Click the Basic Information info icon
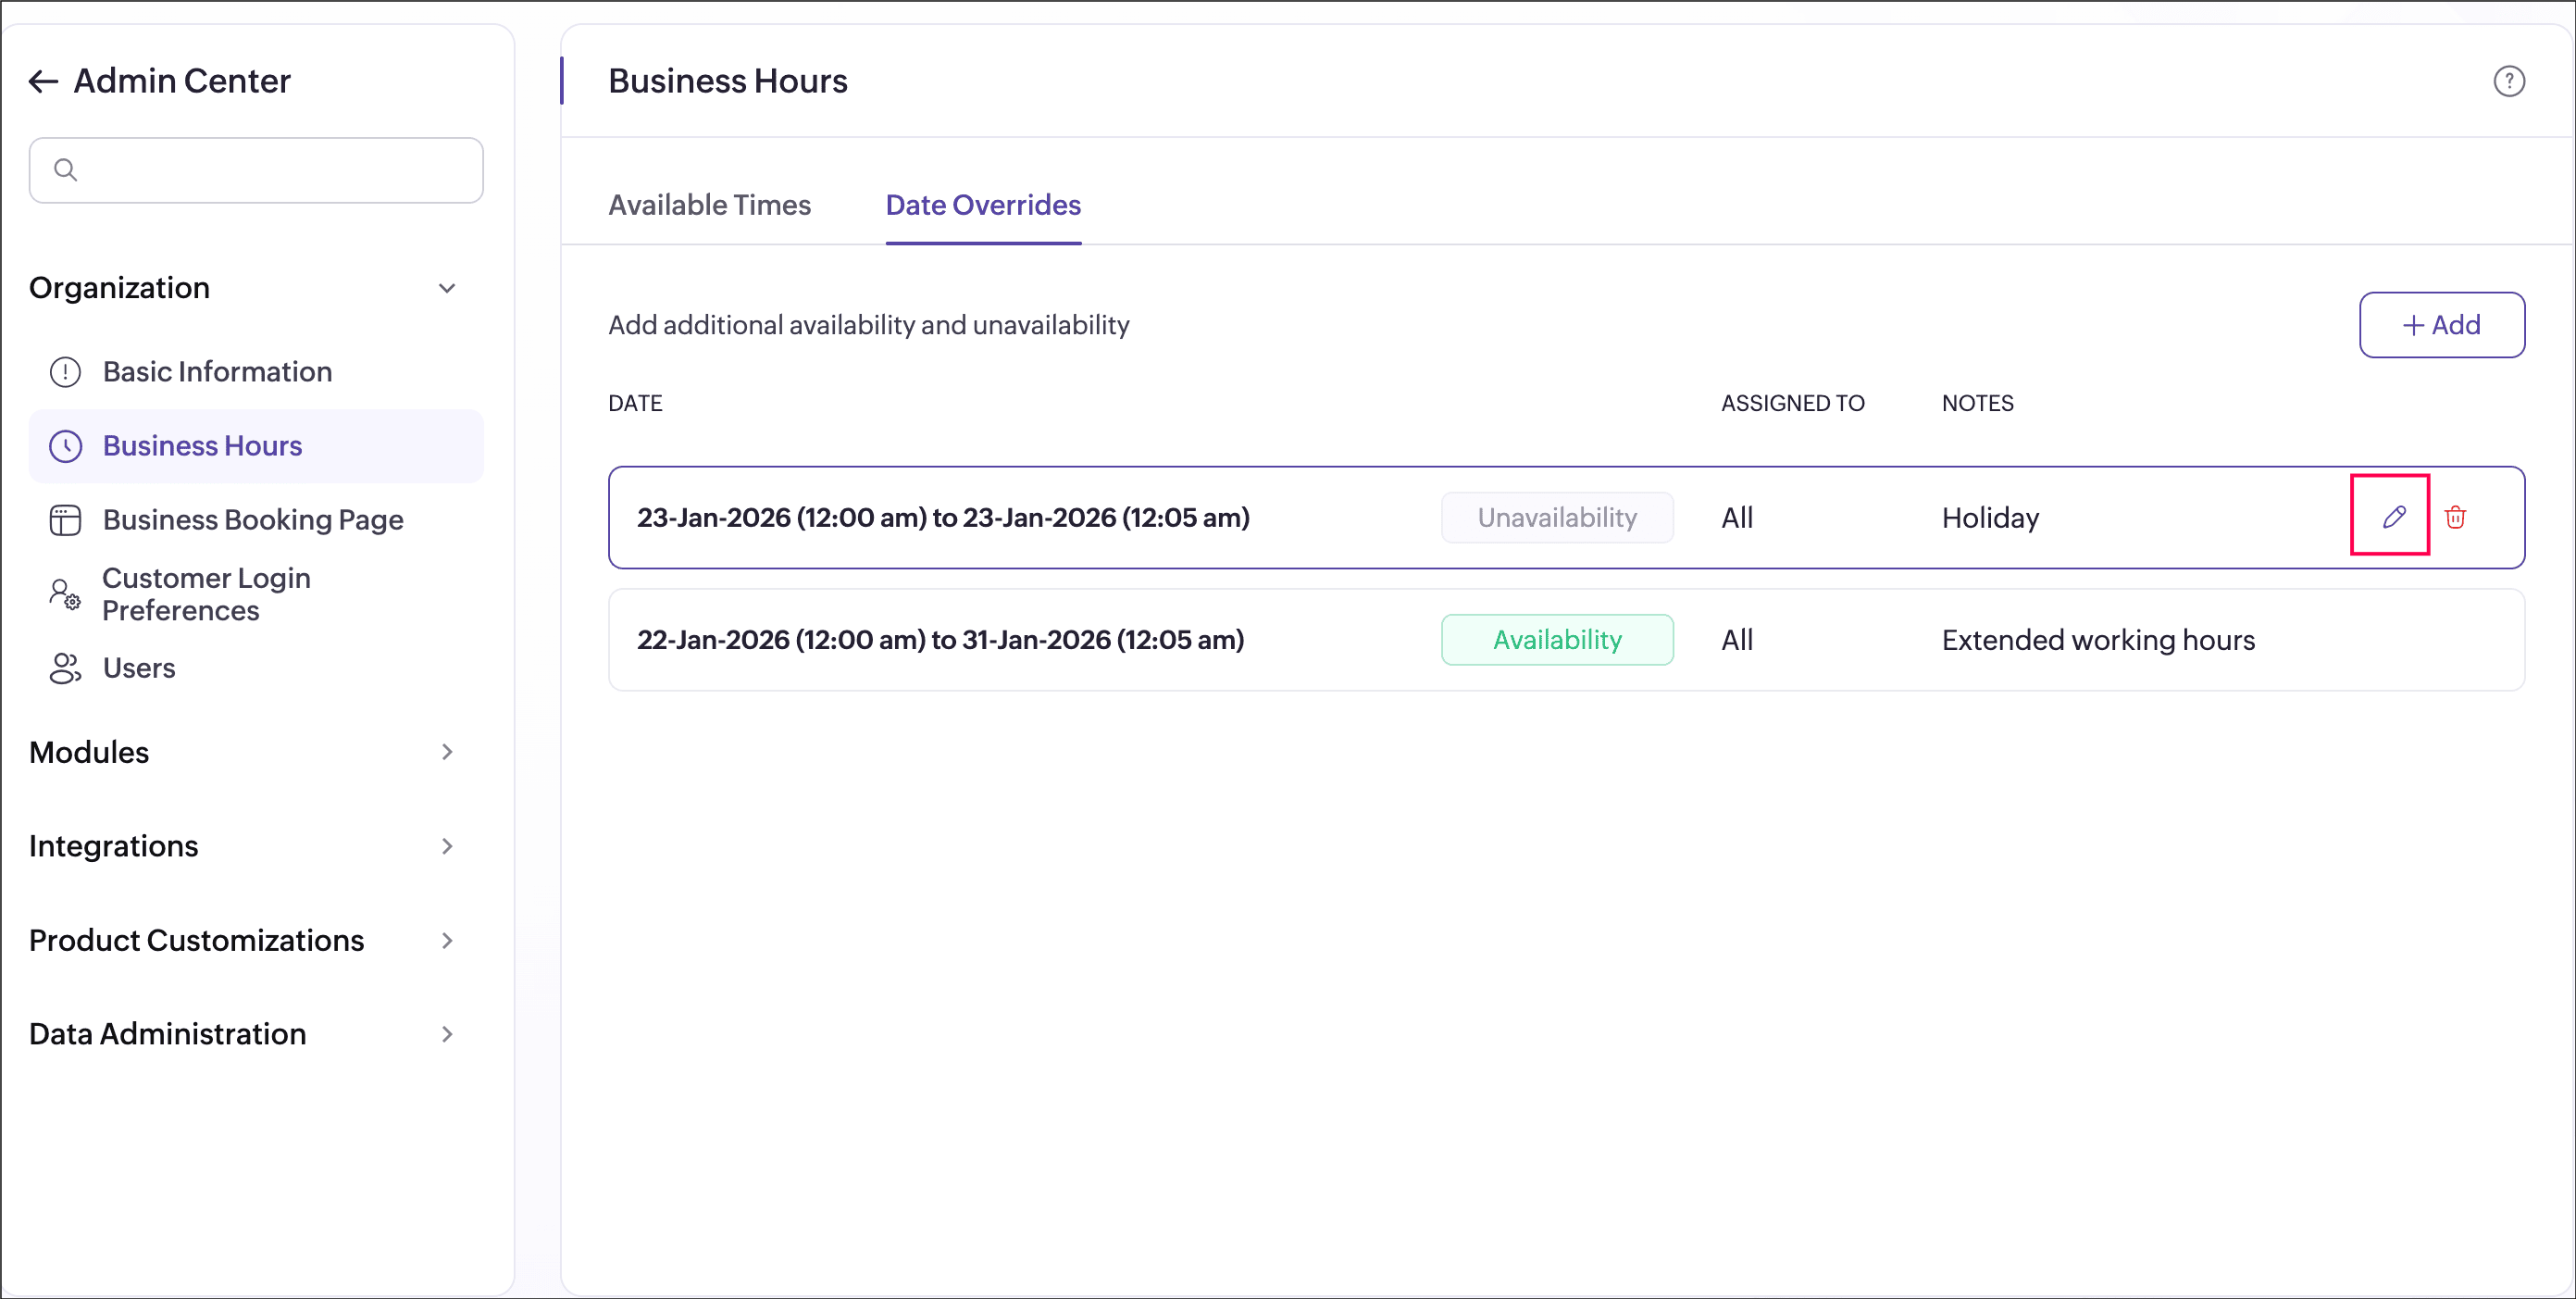 [x=66, y=372]
